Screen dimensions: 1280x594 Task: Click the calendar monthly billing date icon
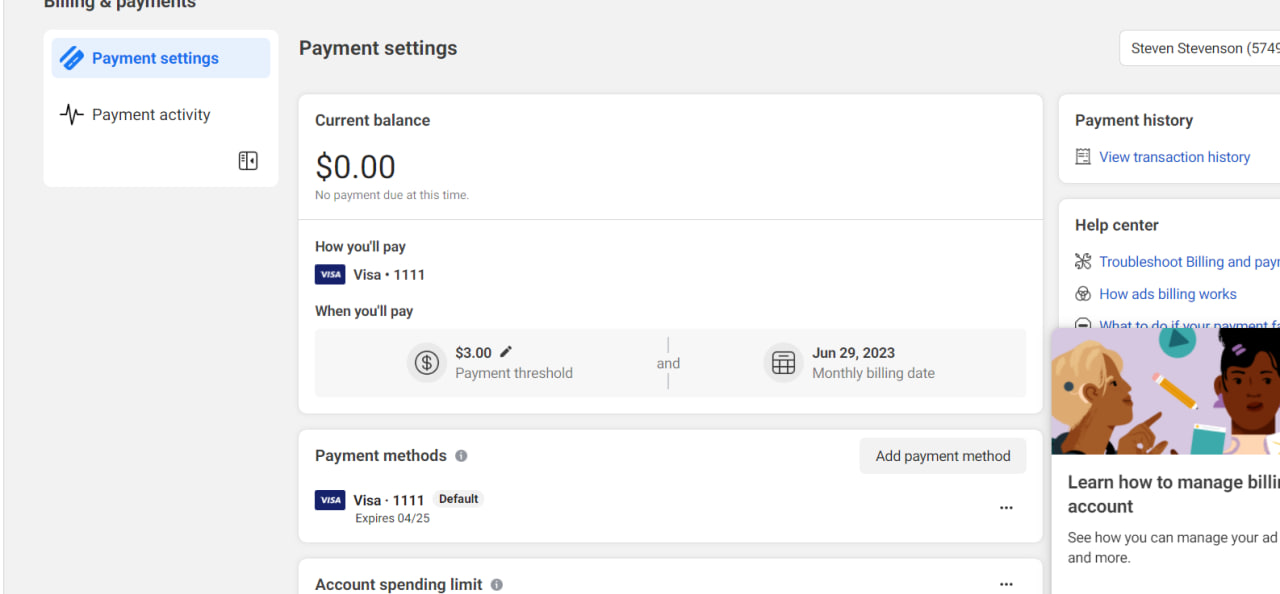784,363
